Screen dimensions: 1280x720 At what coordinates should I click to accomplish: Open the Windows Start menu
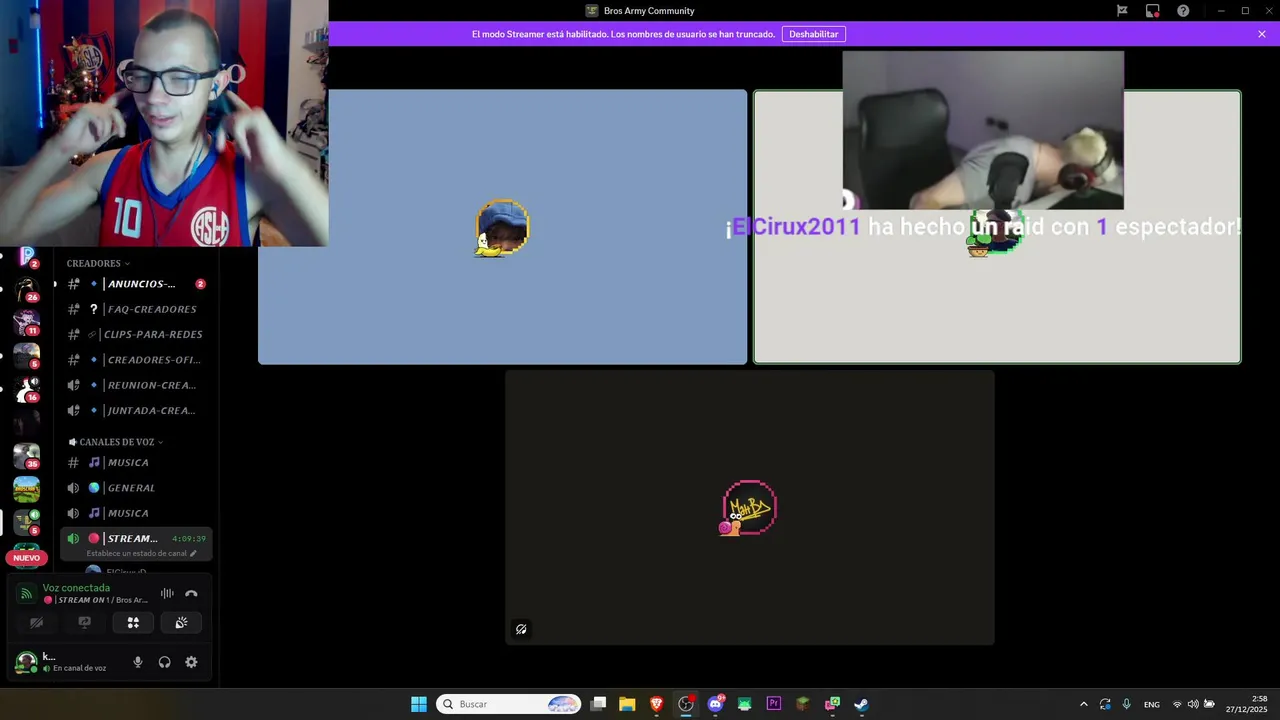click(x=419, y=704)
